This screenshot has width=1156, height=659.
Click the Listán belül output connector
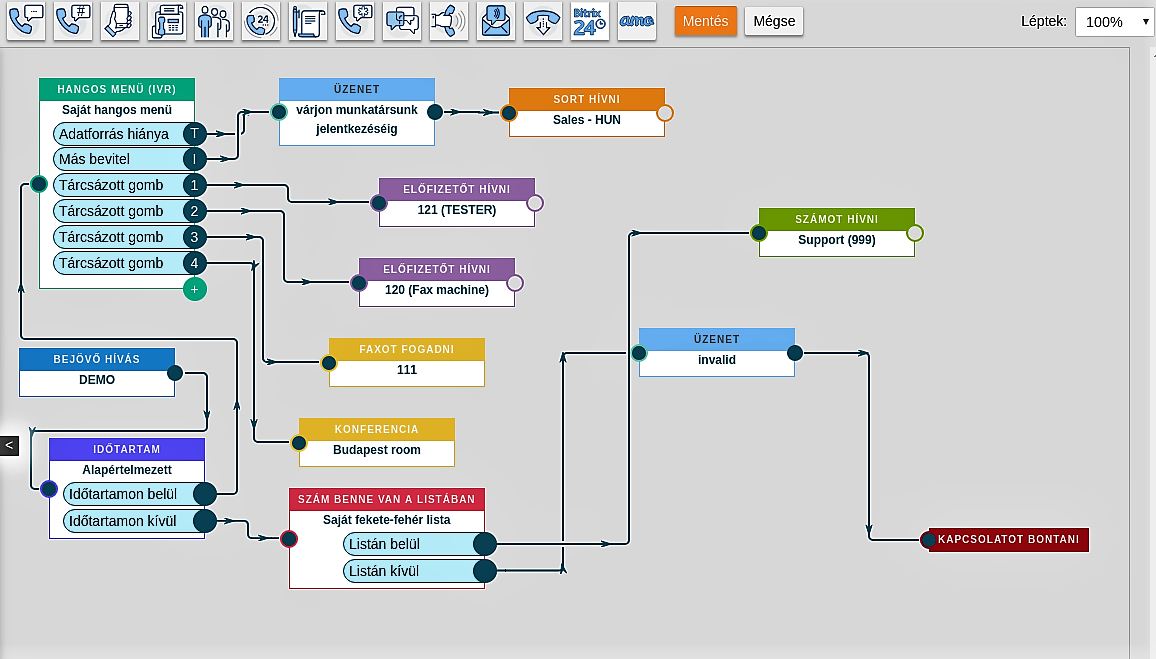tap(484, 544)
